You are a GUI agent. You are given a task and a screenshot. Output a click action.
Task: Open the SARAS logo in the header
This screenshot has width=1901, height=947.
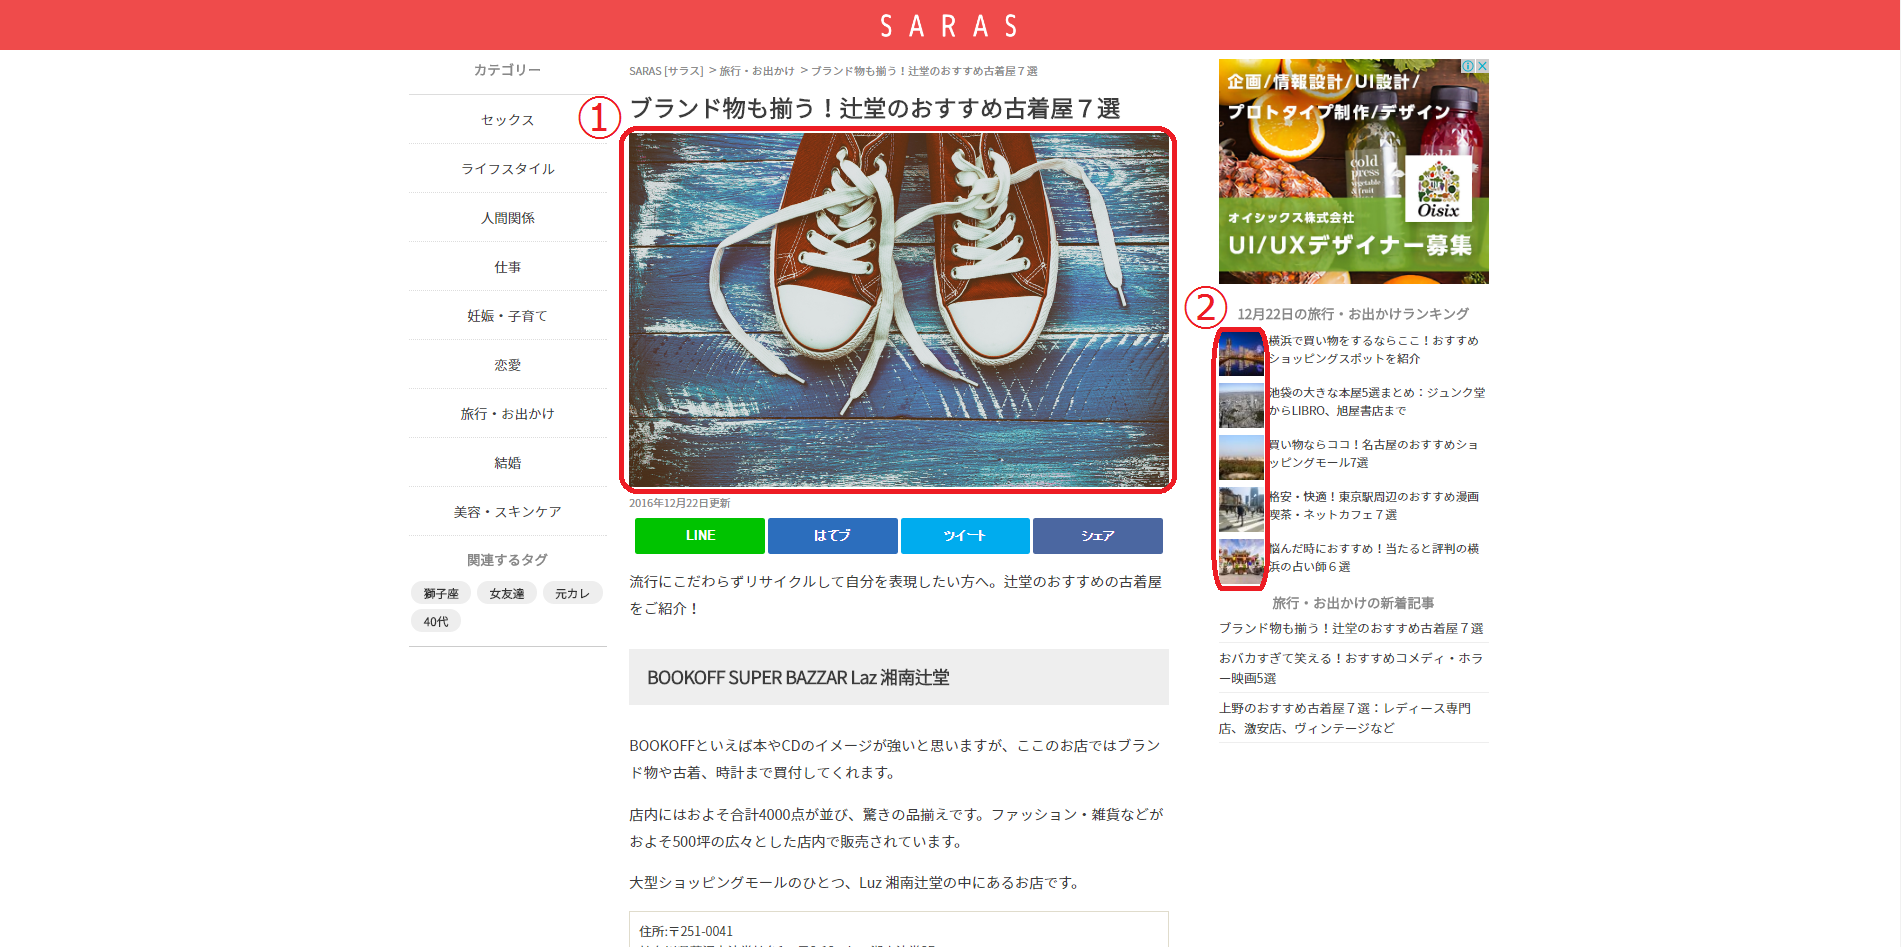(x=949, y=26)
